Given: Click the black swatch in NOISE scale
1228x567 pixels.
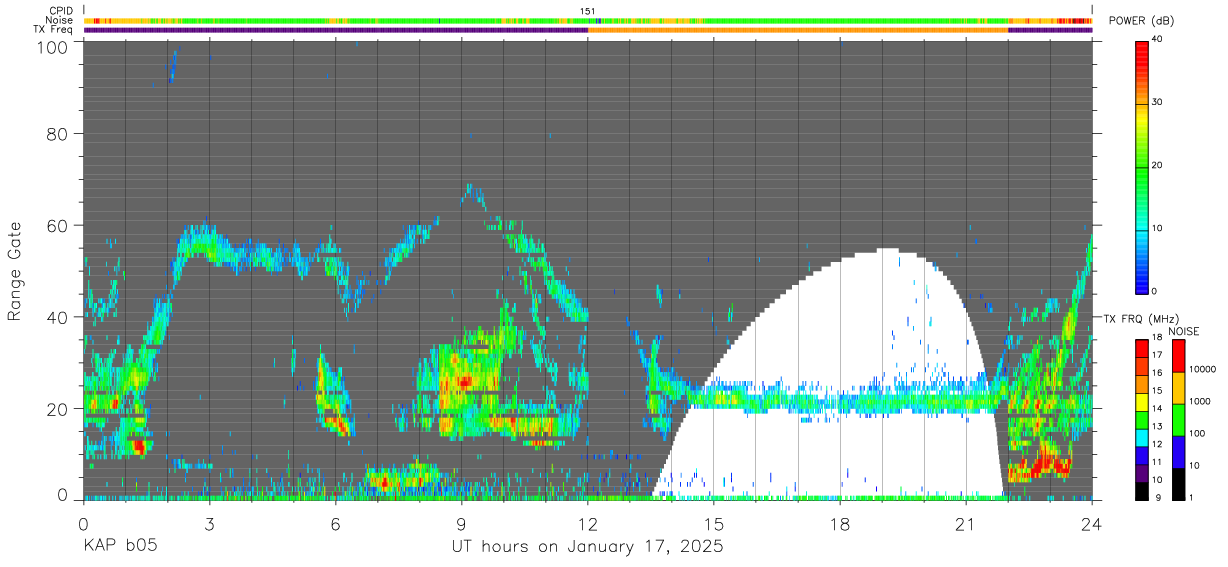Looking at the screenshot, I should click(1179, 483).
